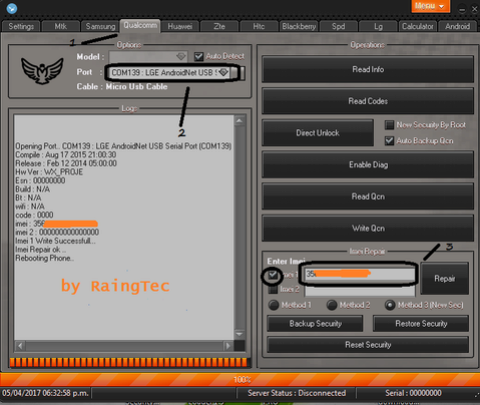The image size is (480, 405).
Task: Click the Restore Security button
Action: 421,323
